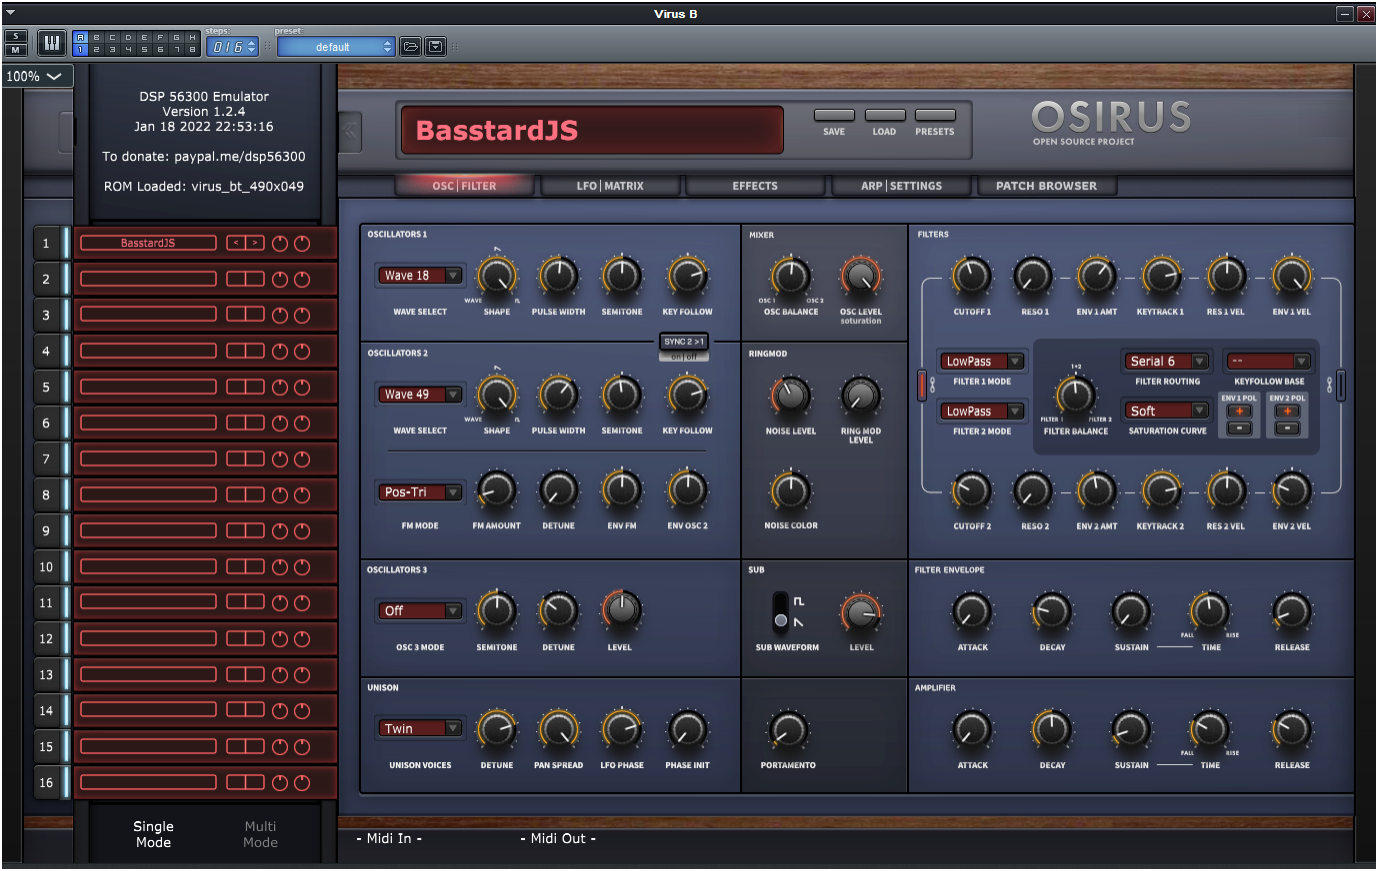Select part 2 number button
1378x871 pixels.
(46, 279)
